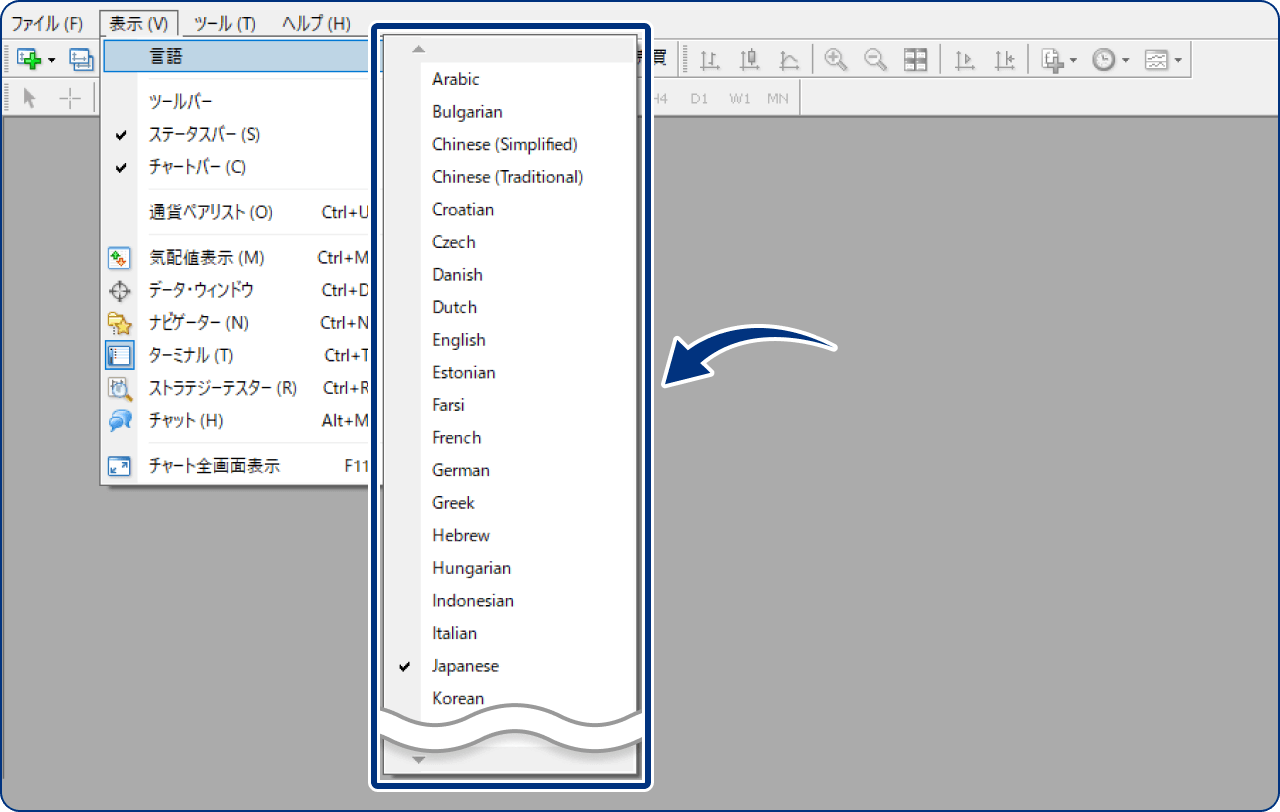1280x812 pixels.
Task: Select the line chart icon
Action: (x=789, y=60)
